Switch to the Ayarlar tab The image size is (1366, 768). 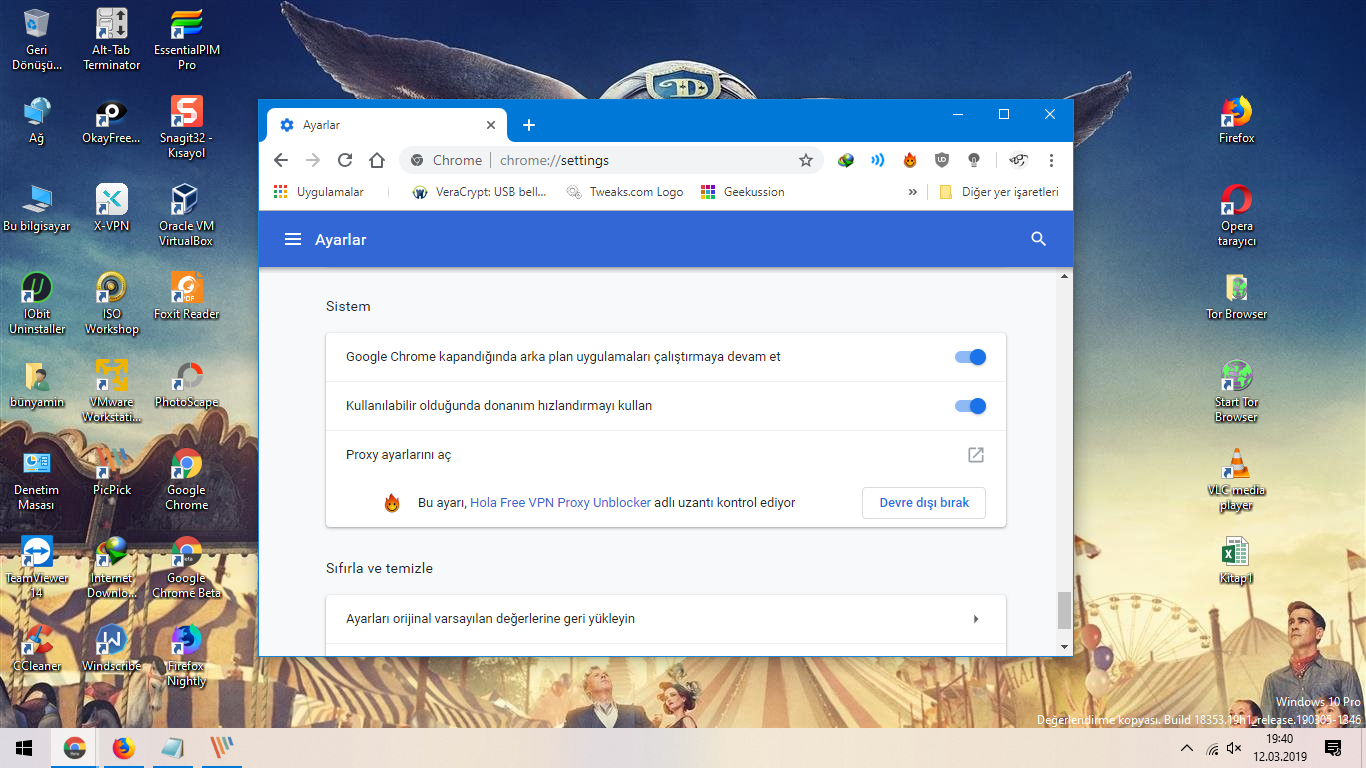(387, 125)
